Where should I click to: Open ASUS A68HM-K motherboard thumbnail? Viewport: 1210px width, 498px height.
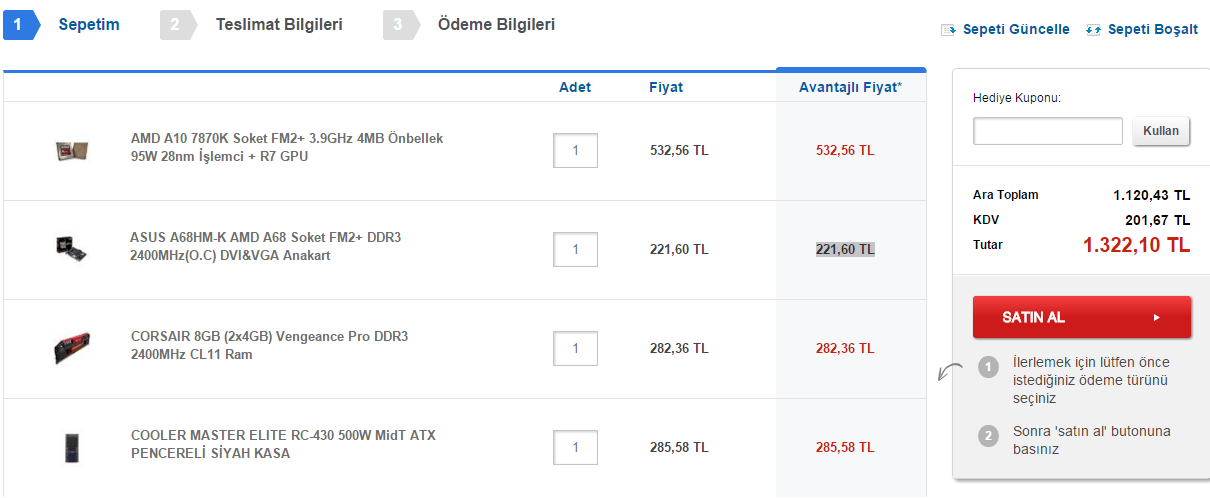pyautogui.click(x=72, y=248)
